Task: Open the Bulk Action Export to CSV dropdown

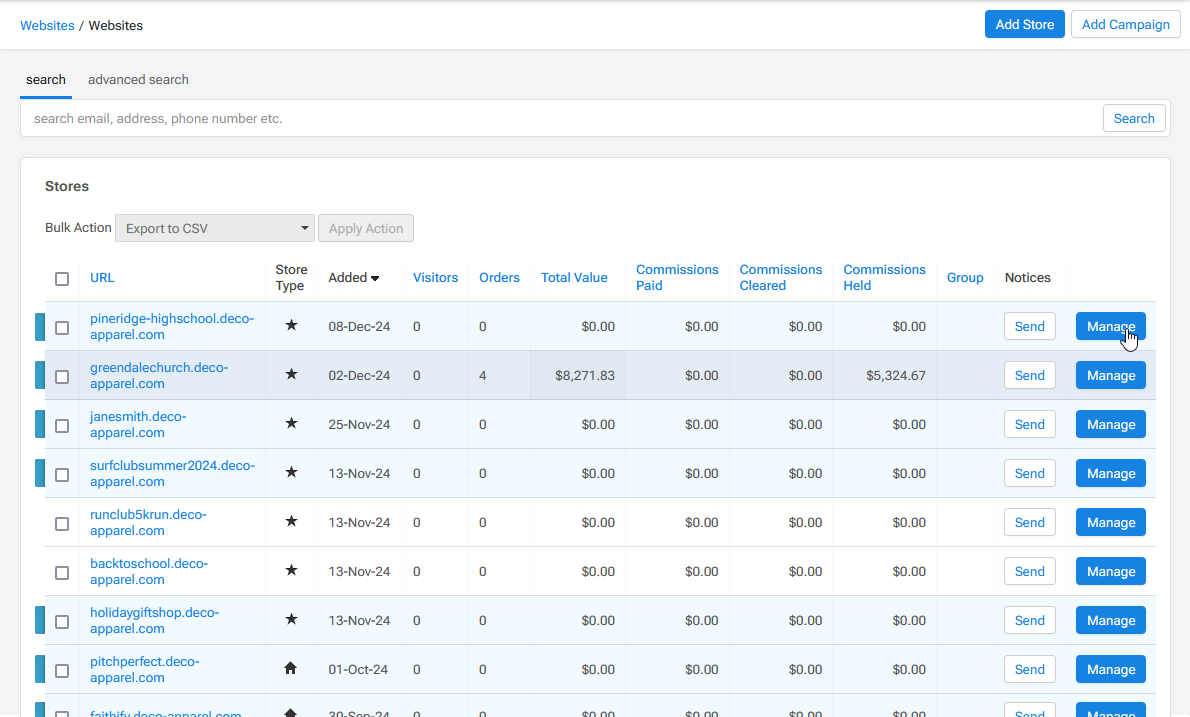Action: coord(215,228)
